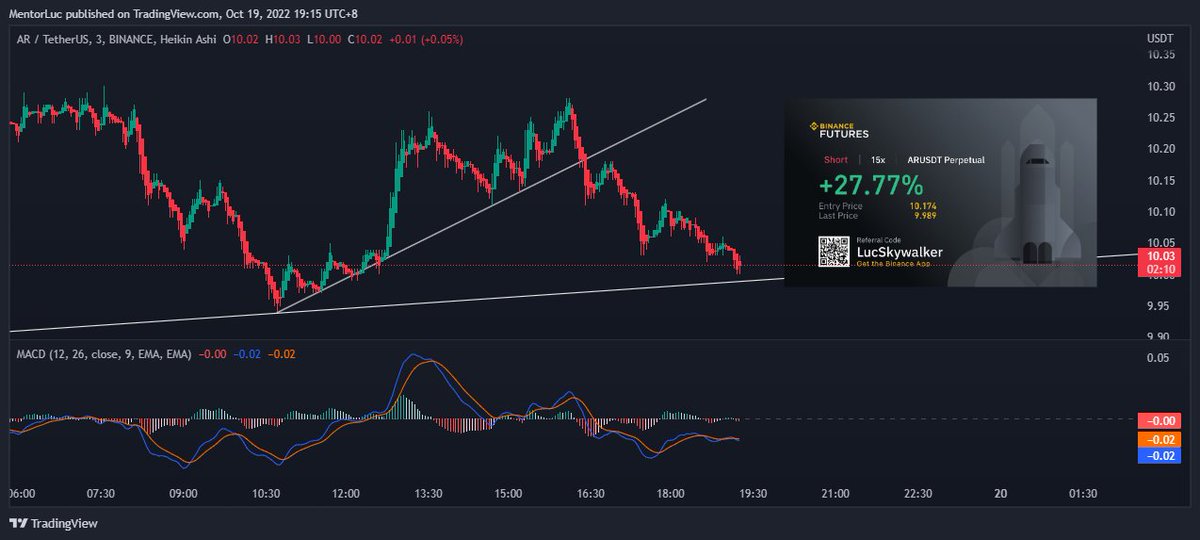
Task: Click the 10.30 price axis label
Action: pos(1159,87)
